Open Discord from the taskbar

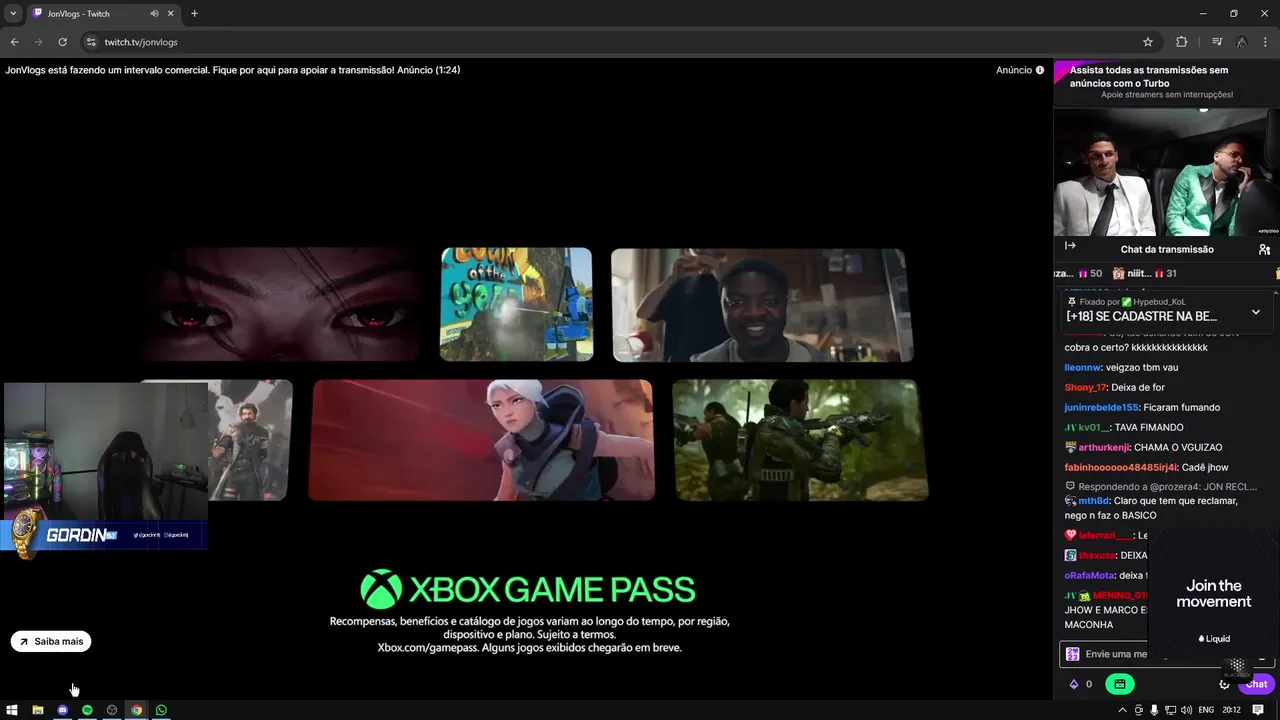(x=62, y=710)
